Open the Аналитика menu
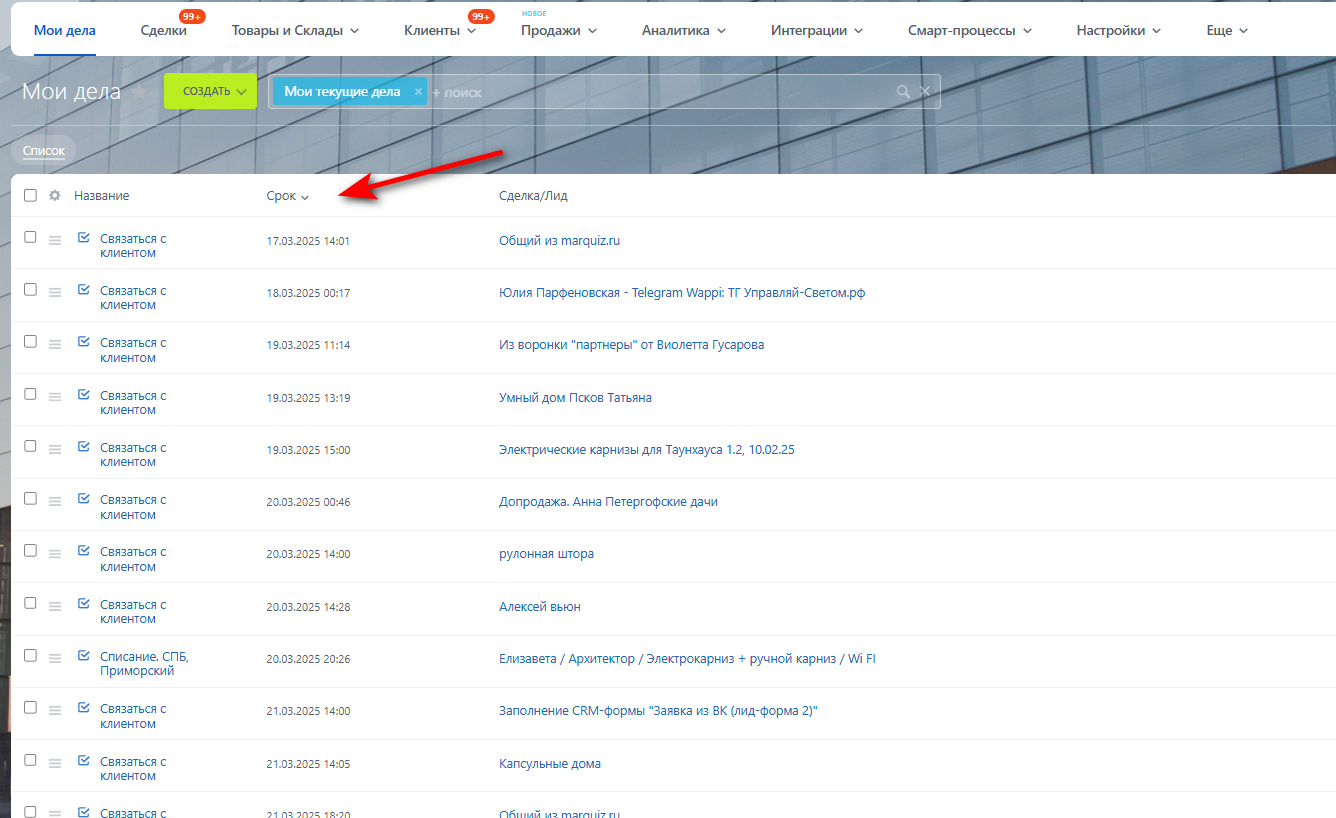The height and width of the screenshot is (818, 1336). (684, 31)
